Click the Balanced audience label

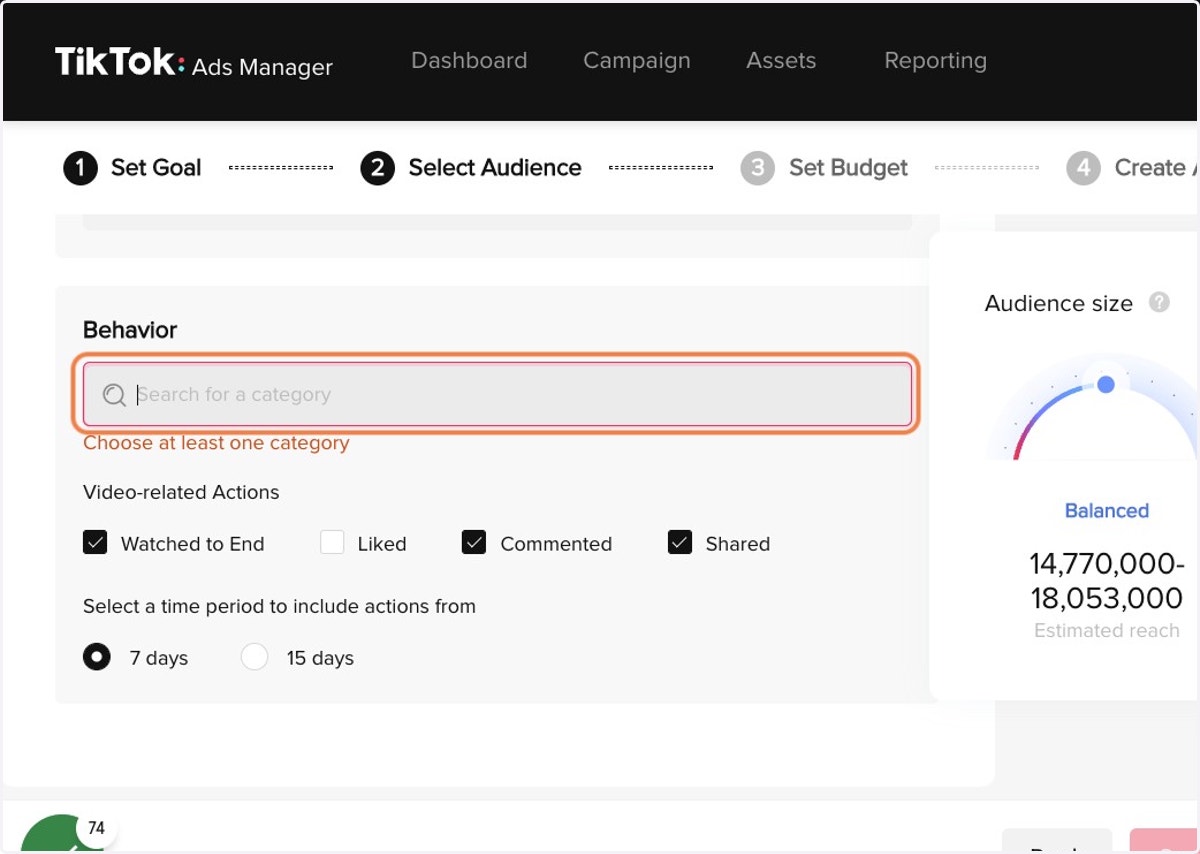point(1107,511)
